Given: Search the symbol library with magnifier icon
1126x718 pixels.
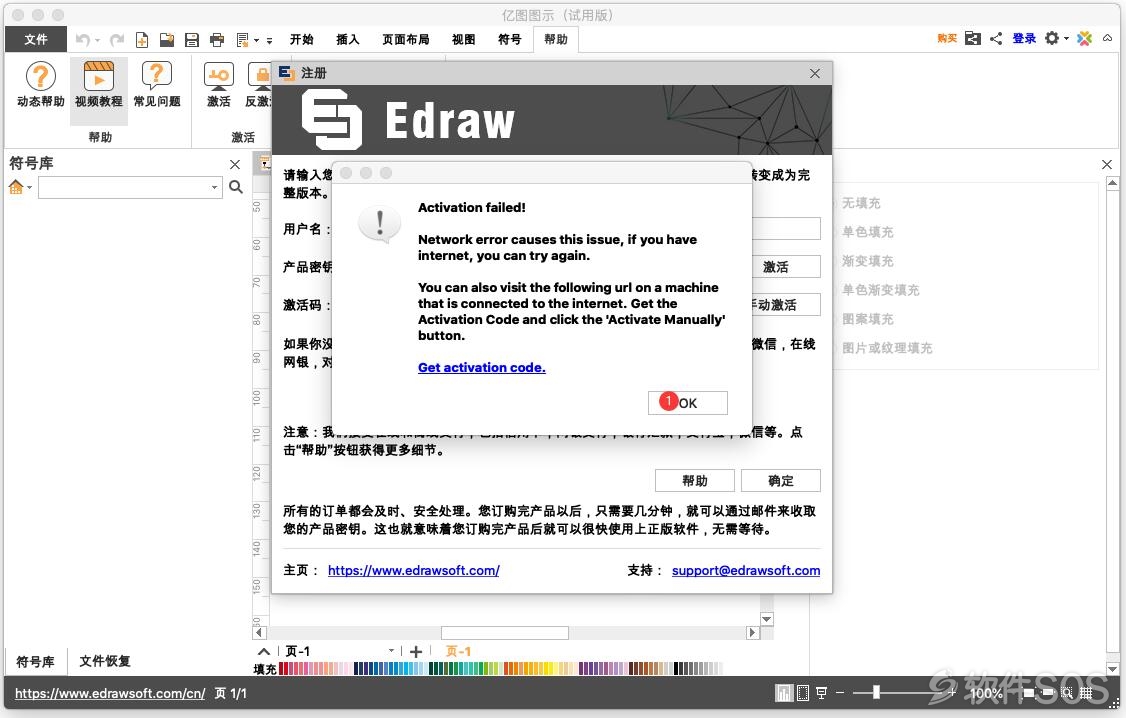Looking at the screenshot, I should coord(236,187).
